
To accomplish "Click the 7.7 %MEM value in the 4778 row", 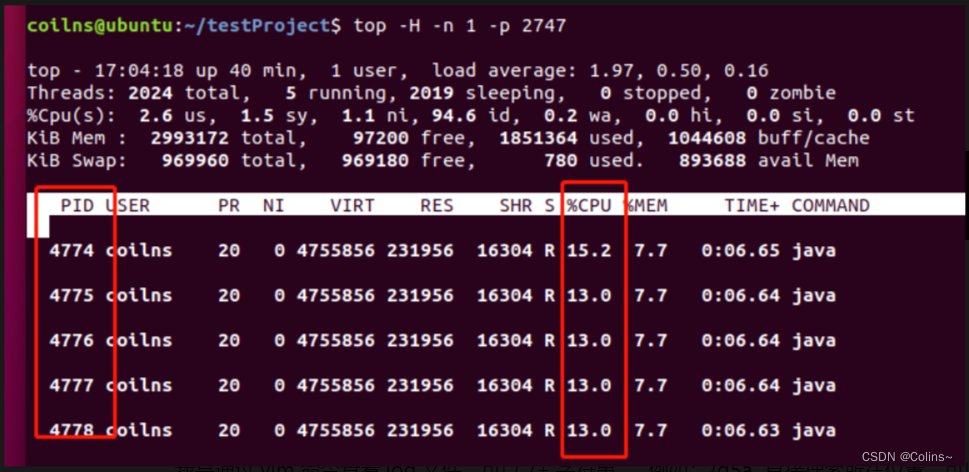I will [x=651, y=430].
